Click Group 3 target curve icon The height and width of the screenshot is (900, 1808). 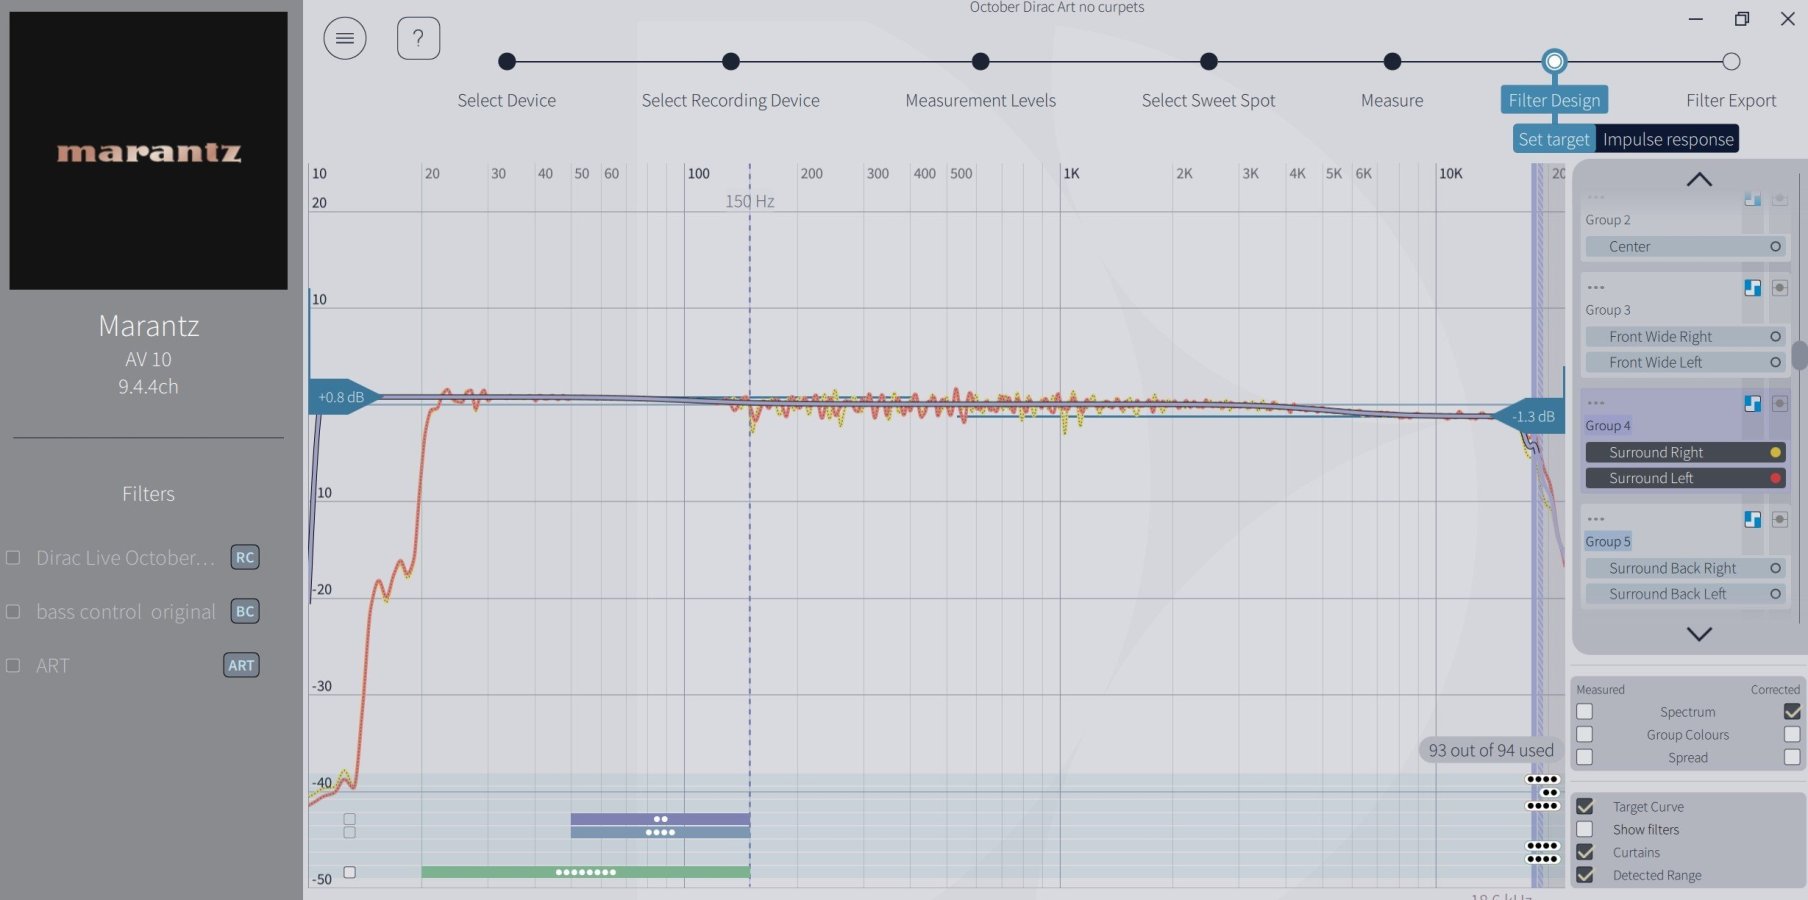(x=1752, y=288)
